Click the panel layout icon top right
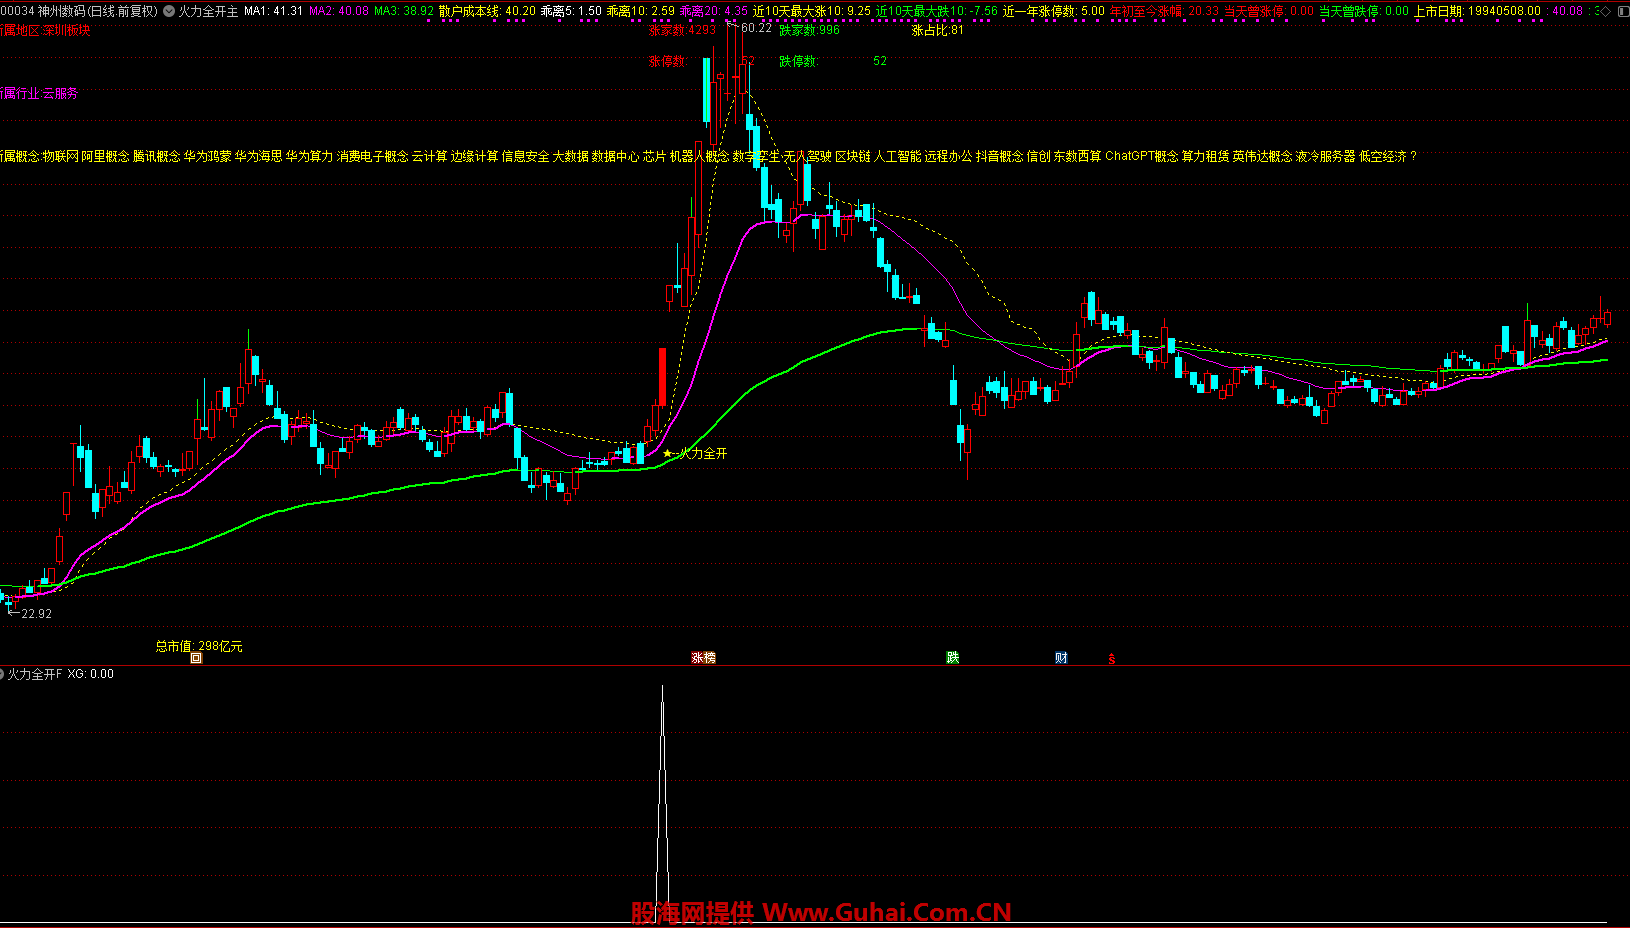The height and width of the screenshot is (928, 1630). tap(1622, 11)
